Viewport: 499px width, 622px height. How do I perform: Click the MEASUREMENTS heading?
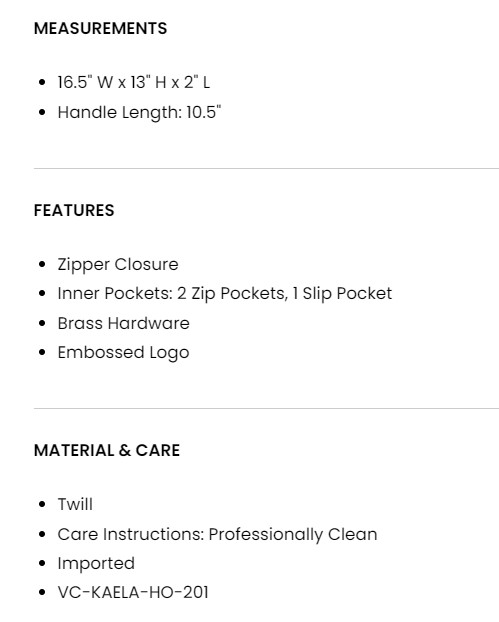tap(100, 29)
